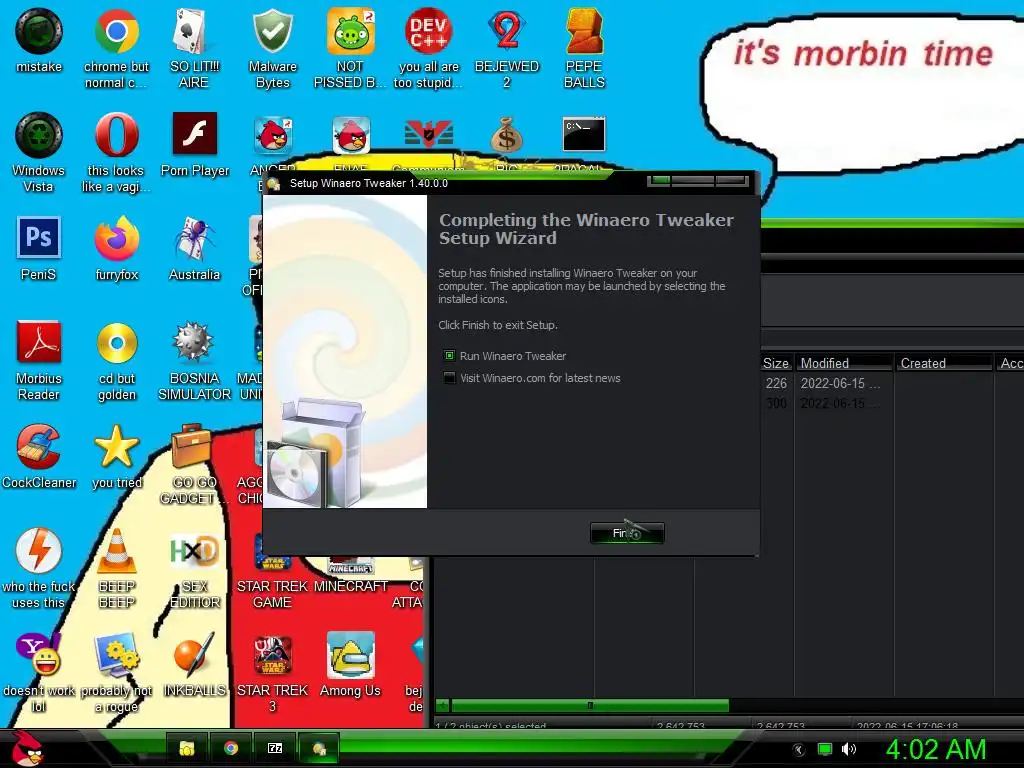Open the MINECRAFT desktop icon
The image size is (1024, 768).
point(351,577)
